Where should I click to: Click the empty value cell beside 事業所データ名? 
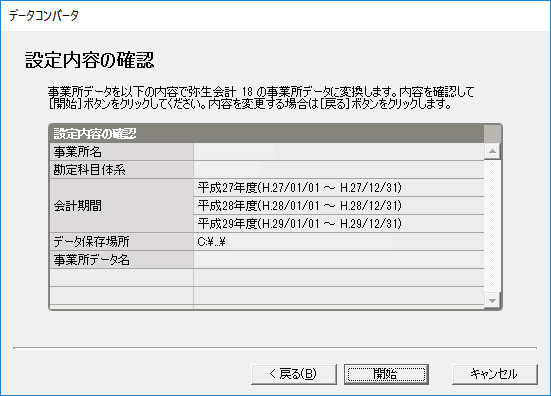338,260
